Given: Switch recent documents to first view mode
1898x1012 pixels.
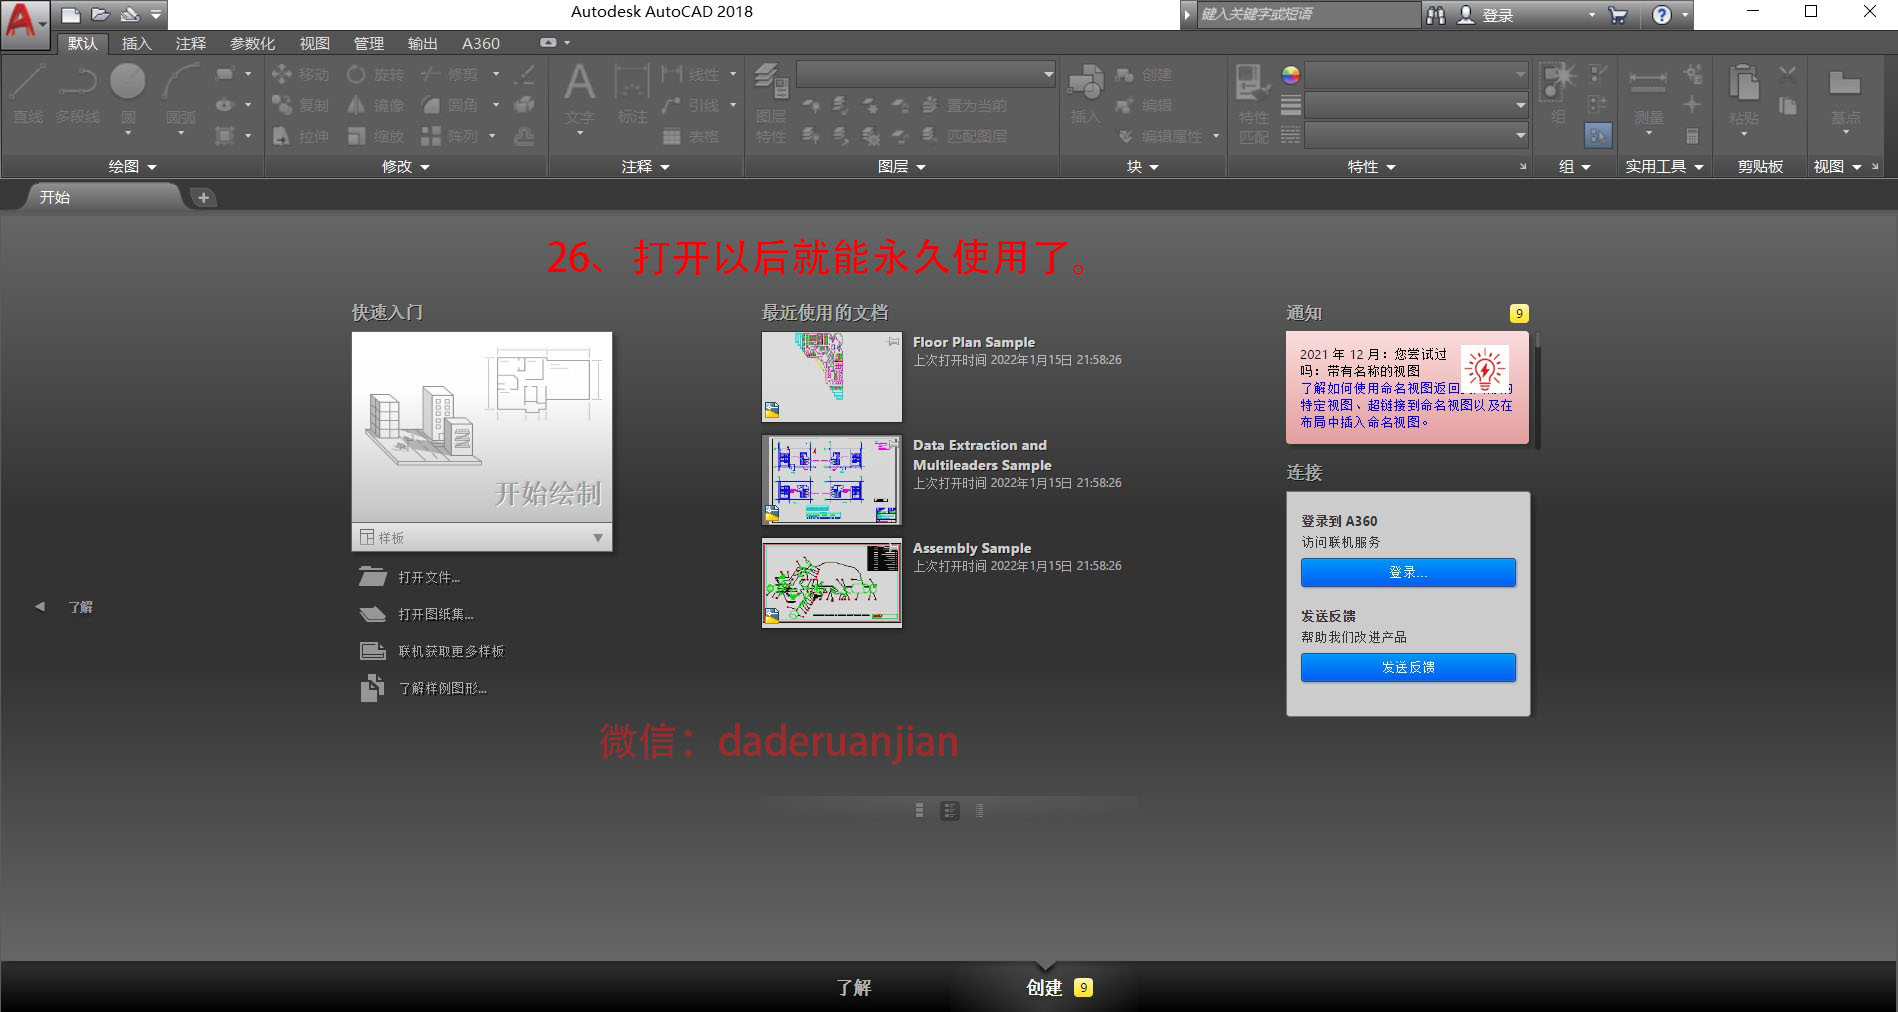Looking at the screenshot, I should [919, 811].
